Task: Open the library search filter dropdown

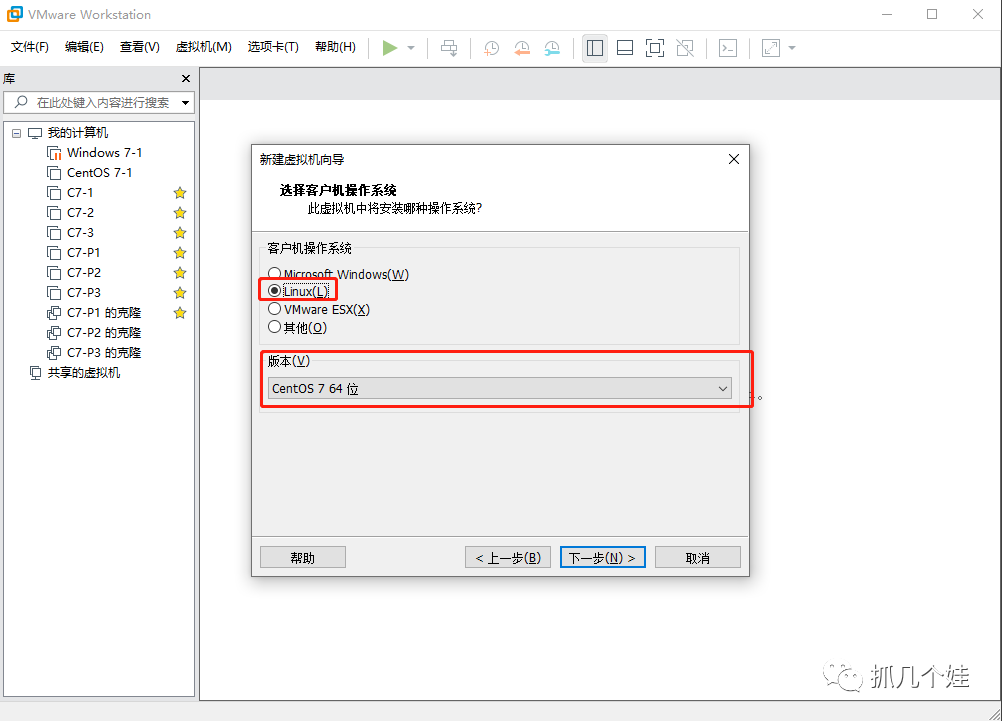Action: [185, 102]
